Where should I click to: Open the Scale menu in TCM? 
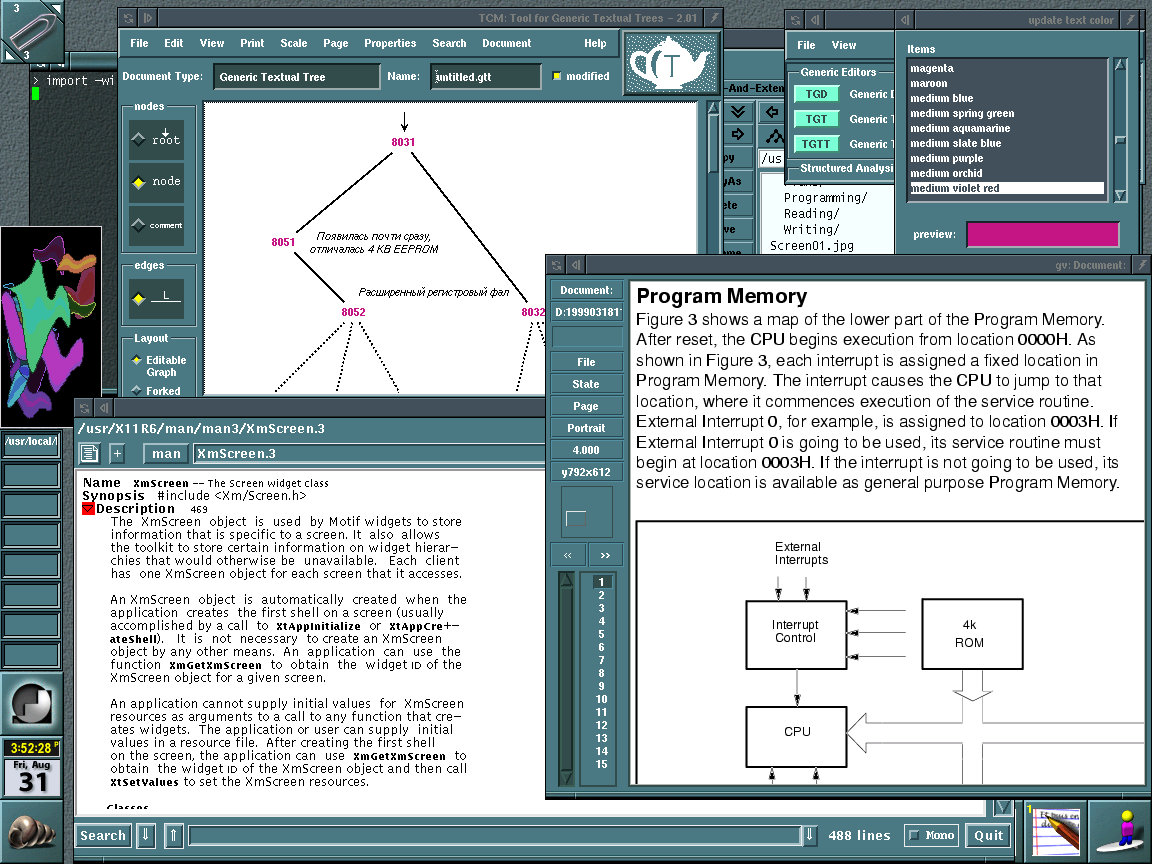(x=294, y=43)
